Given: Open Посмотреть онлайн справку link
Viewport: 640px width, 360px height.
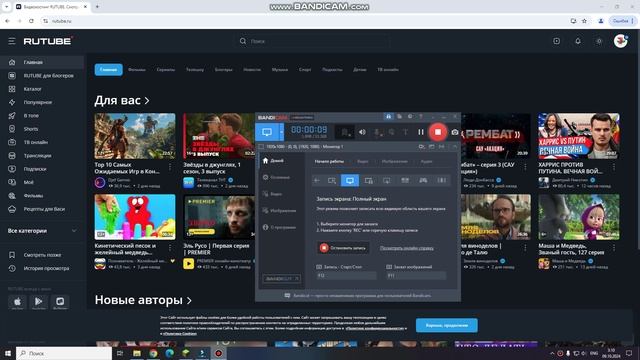Looking at the screenshot, I should 407,248.
